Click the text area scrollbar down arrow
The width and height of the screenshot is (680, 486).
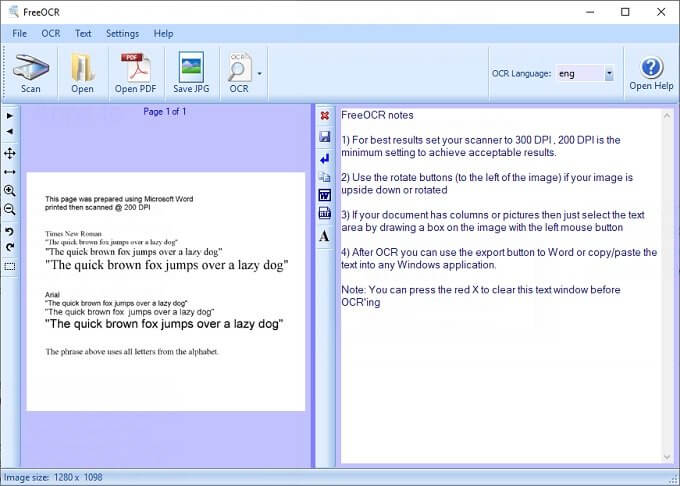(x=667, y=457)
